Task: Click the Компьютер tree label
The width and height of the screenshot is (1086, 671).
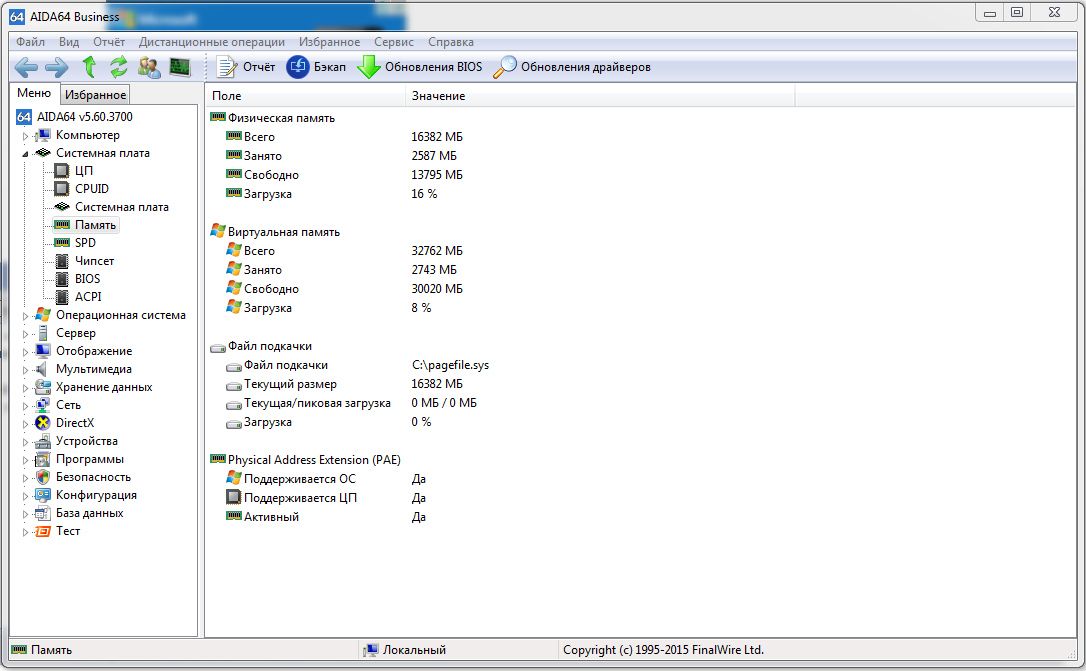Action: (x=88, y=135)
